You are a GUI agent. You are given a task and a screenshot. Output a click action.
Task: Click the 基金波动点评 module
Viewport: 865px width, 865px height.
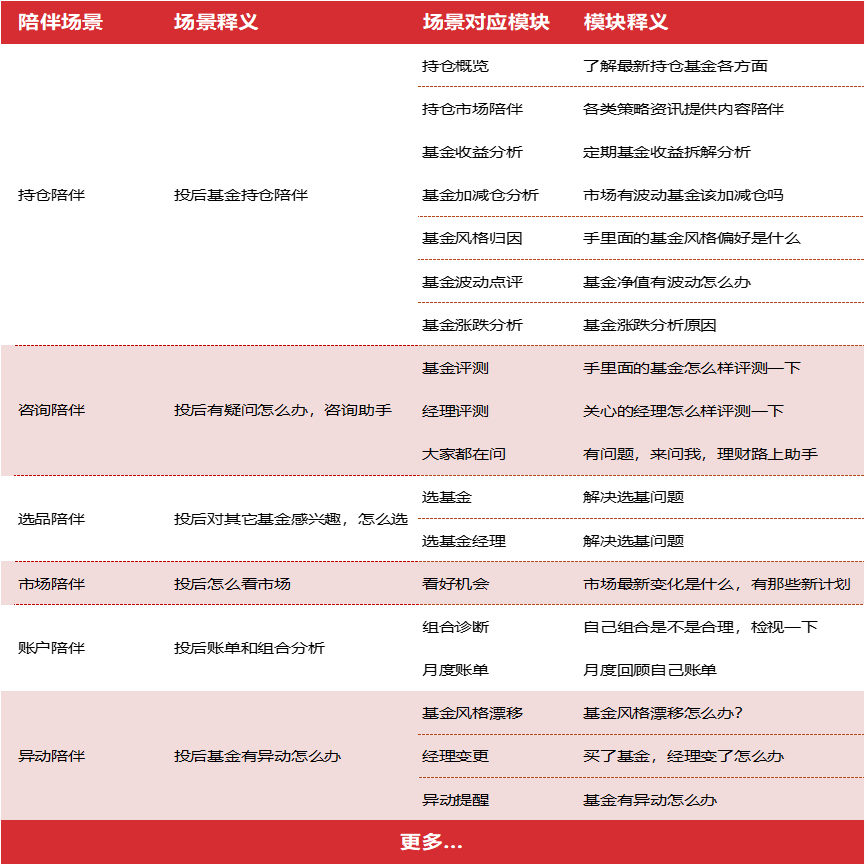[472, 282]
